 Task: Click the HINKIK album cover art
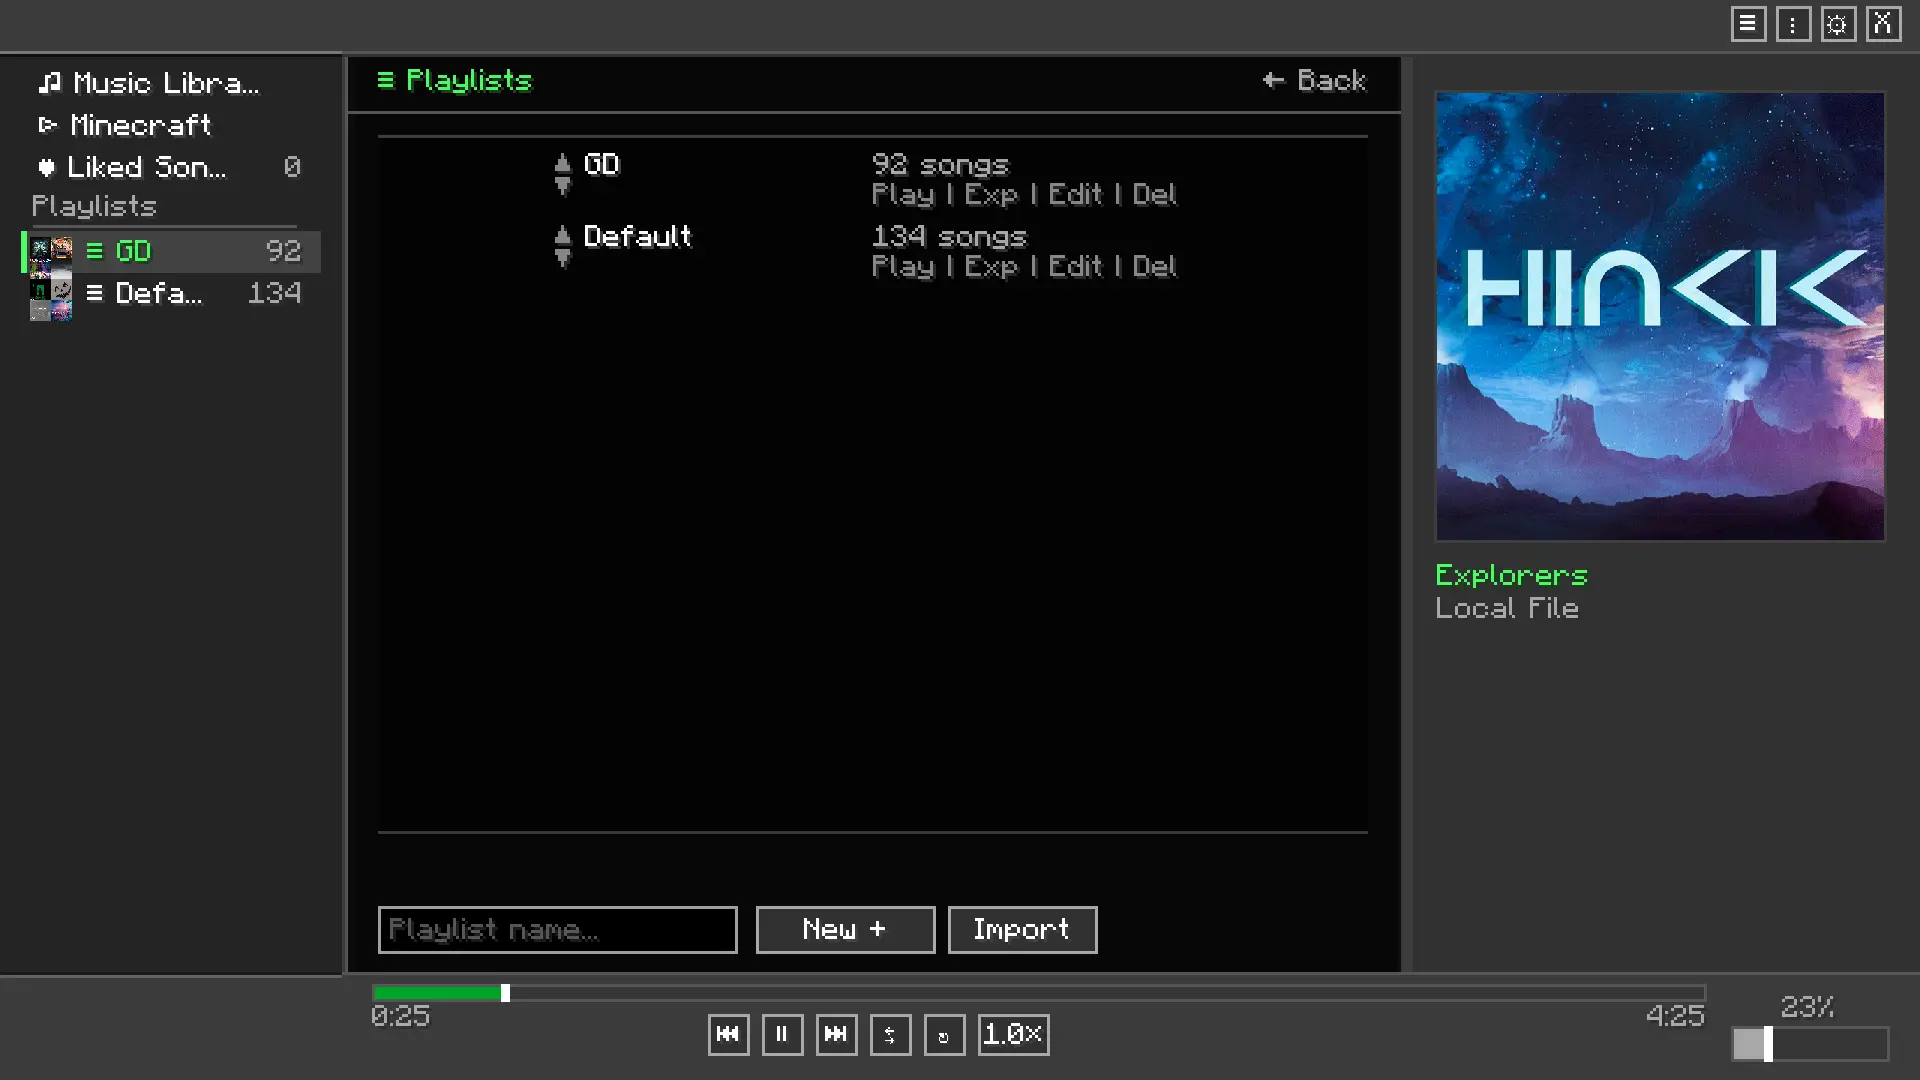pos(1660,316)
